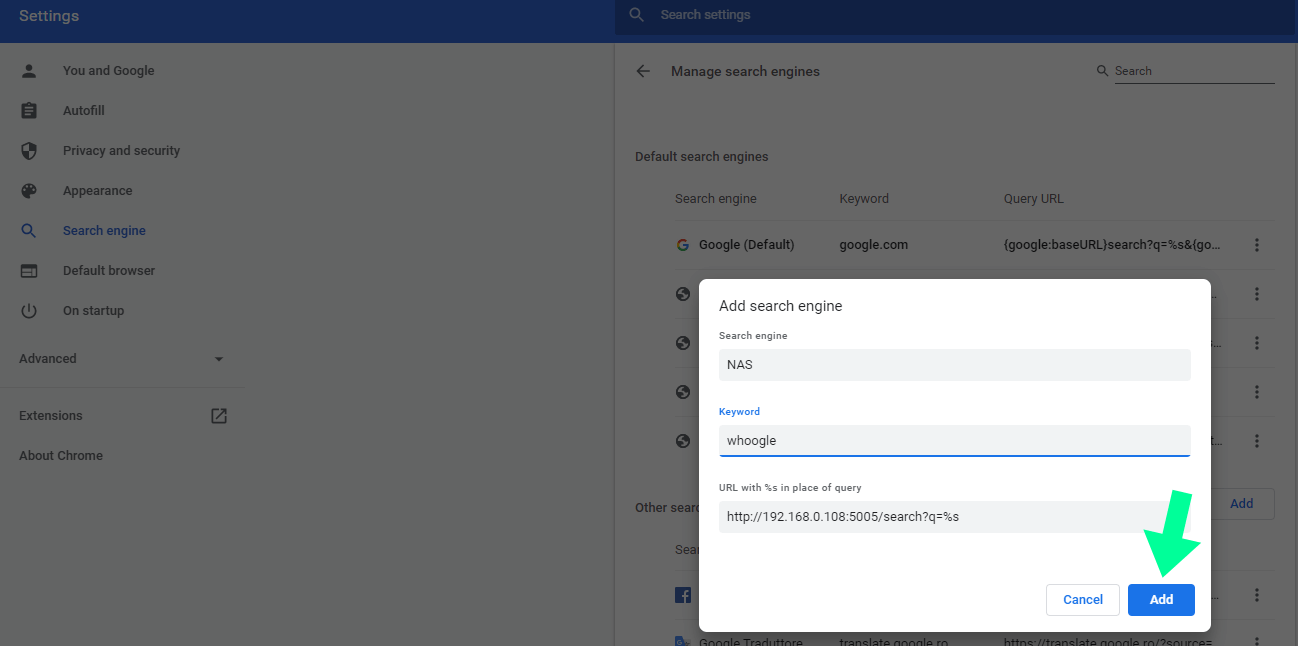
Task: Select the Autofill sidebar icon
Action: (28, 110)
